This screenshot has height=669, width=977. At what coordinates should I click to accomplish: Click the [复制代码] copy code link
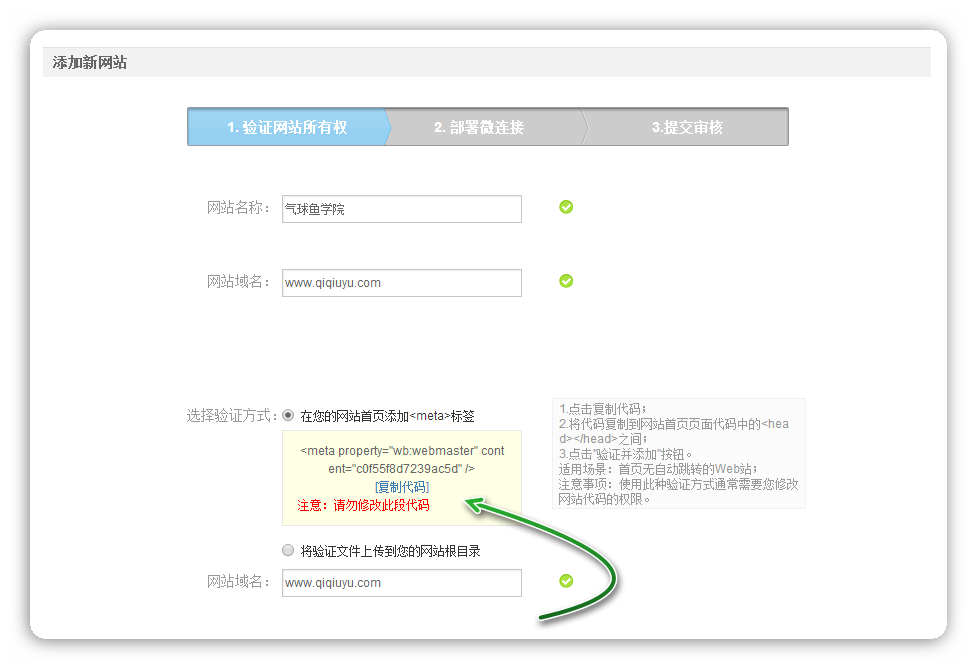[402, 487]
